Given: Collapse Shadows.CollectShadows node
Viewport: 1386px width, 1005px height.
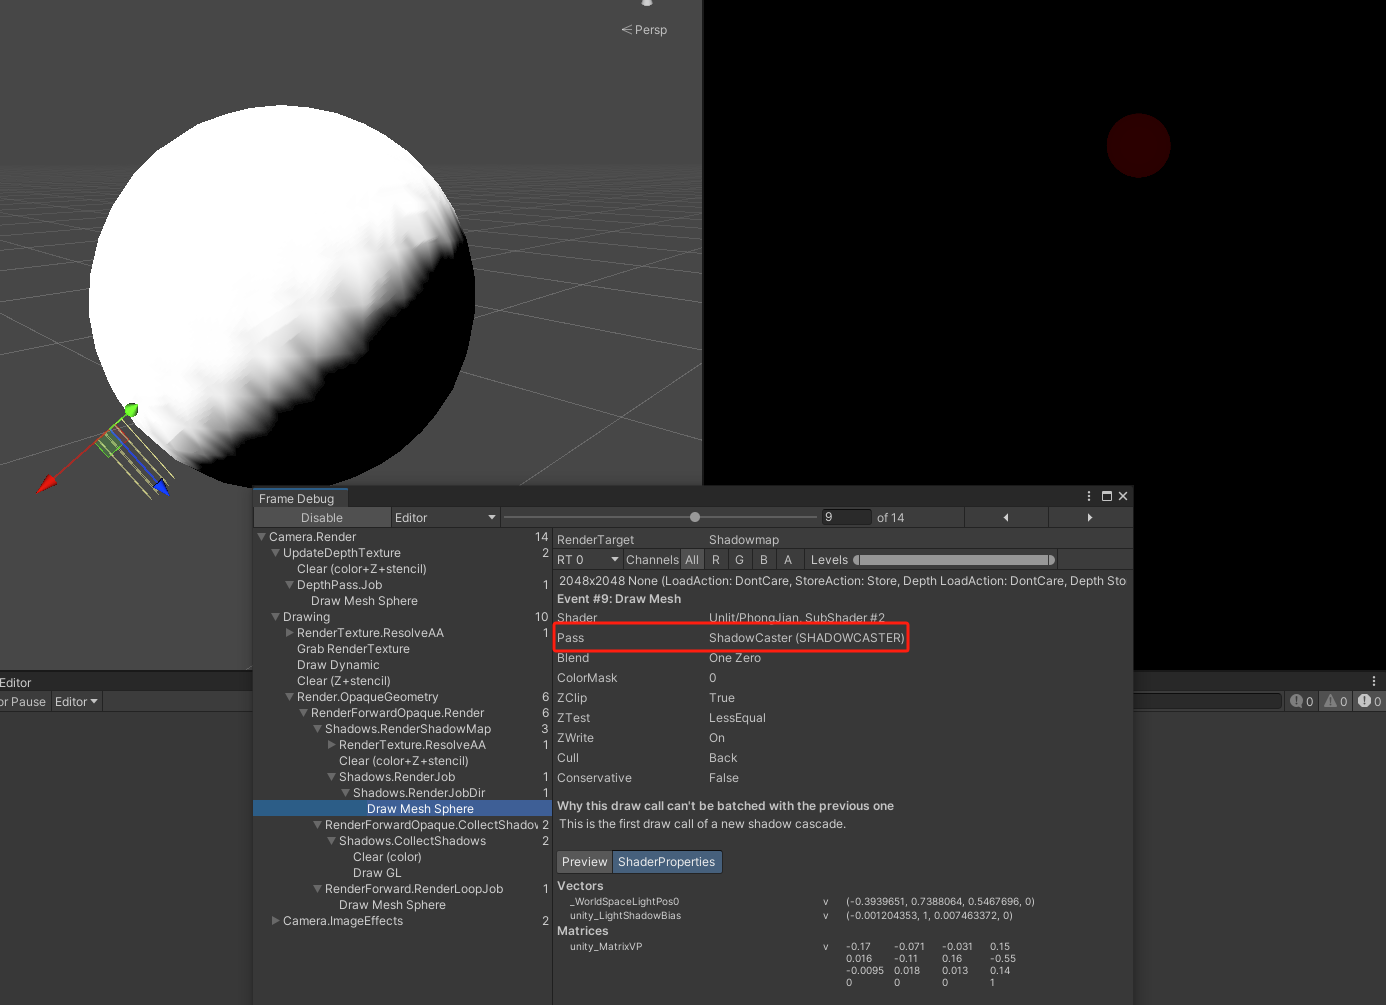Looking at the screenshot, I should coord(332,841).
